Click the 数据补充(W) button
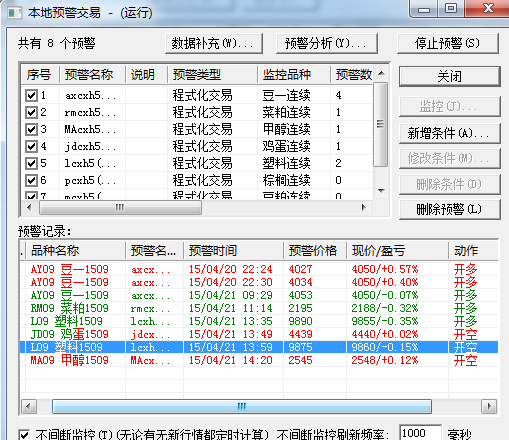 pyautogui.click(x=214, y=43)
